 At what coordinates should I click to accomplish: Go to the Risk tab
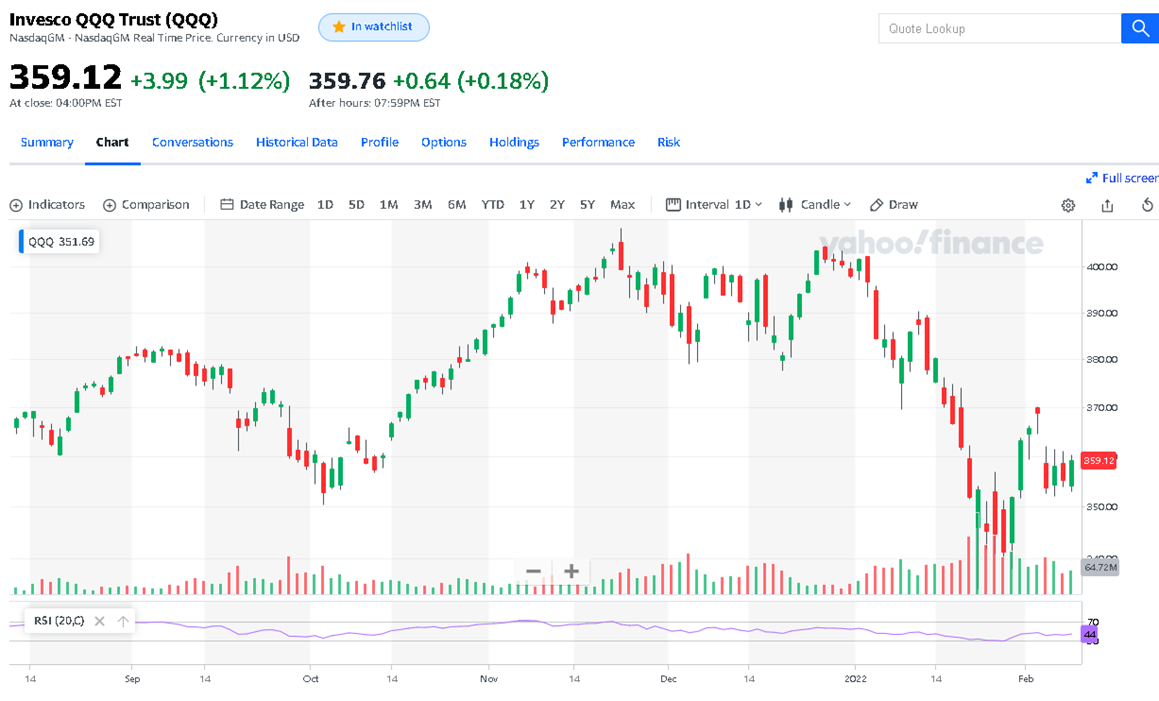(668, 142)
